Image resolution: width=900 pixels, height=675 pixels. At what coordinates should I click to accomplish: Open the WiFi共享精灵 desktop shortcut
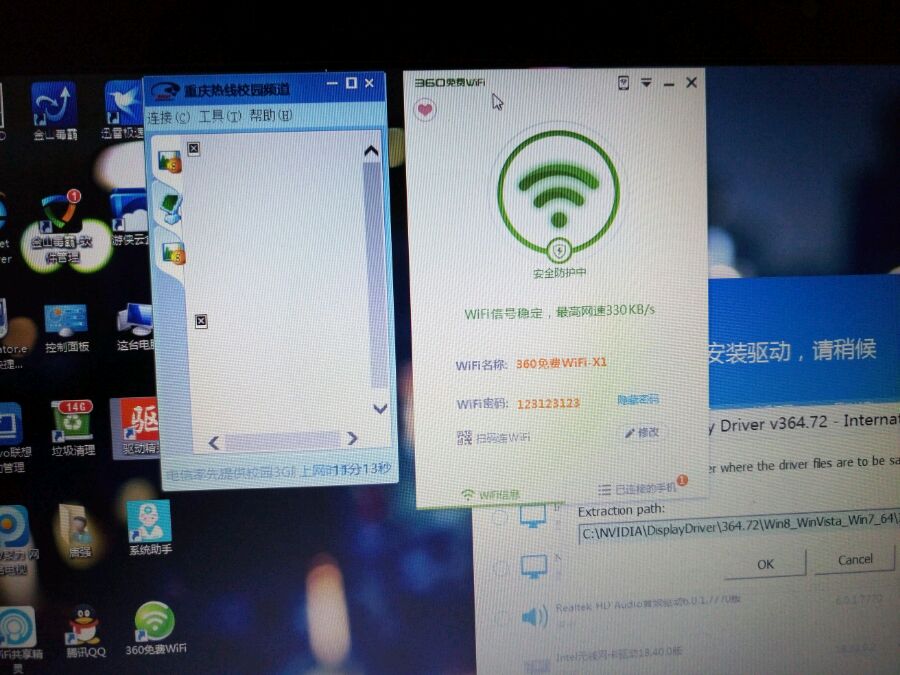tap(20, 638)
